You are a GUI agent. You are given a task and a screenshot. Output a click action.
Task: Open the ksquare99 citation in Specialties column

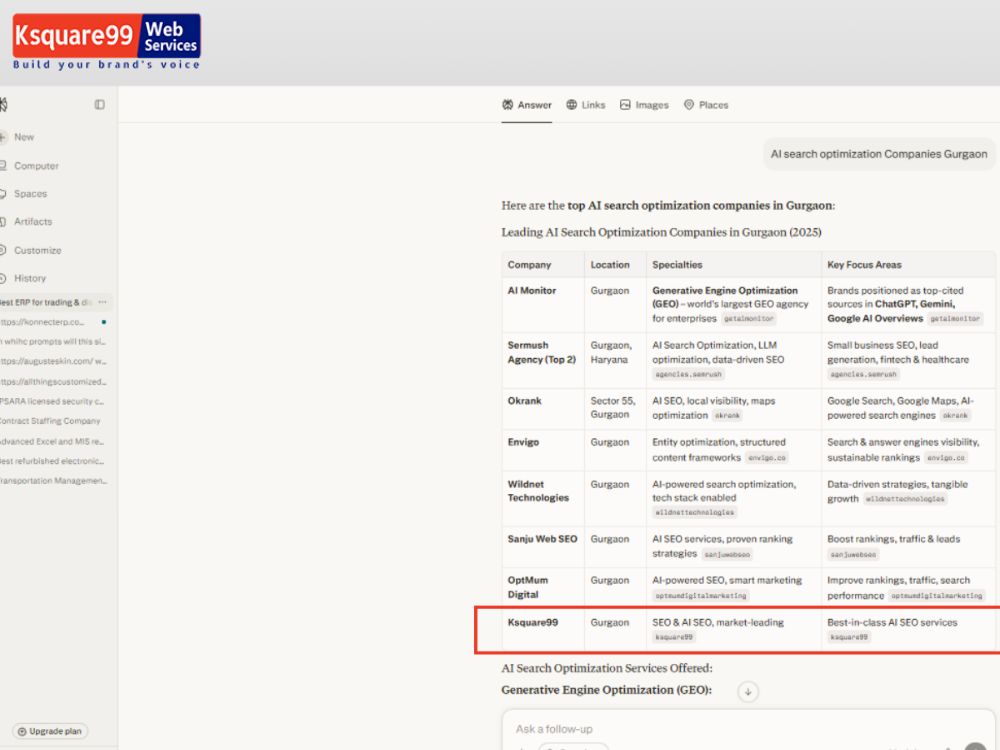pos(673,637)
